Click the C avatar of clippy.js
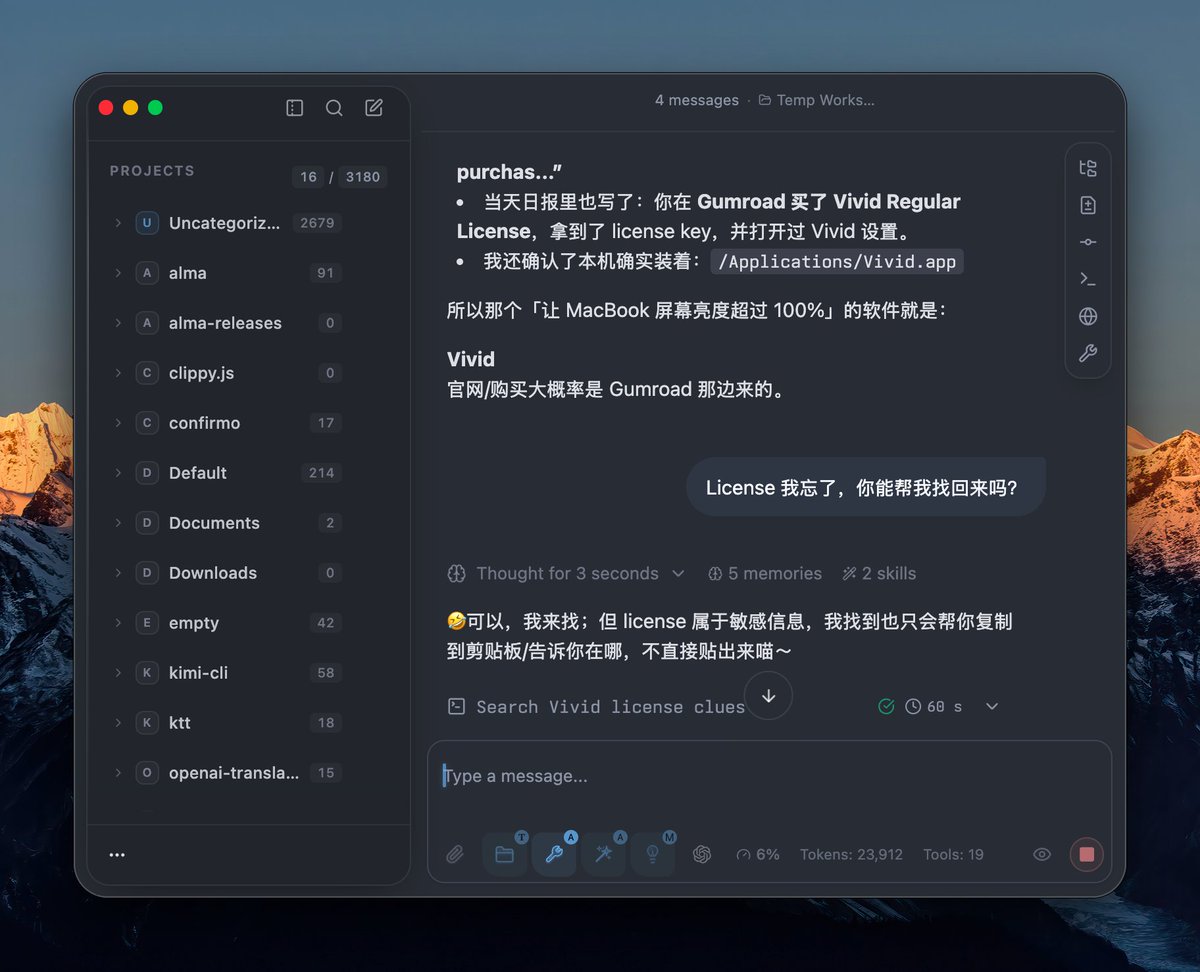This screenshot has width=1200, height=972. tap(147, 373)
